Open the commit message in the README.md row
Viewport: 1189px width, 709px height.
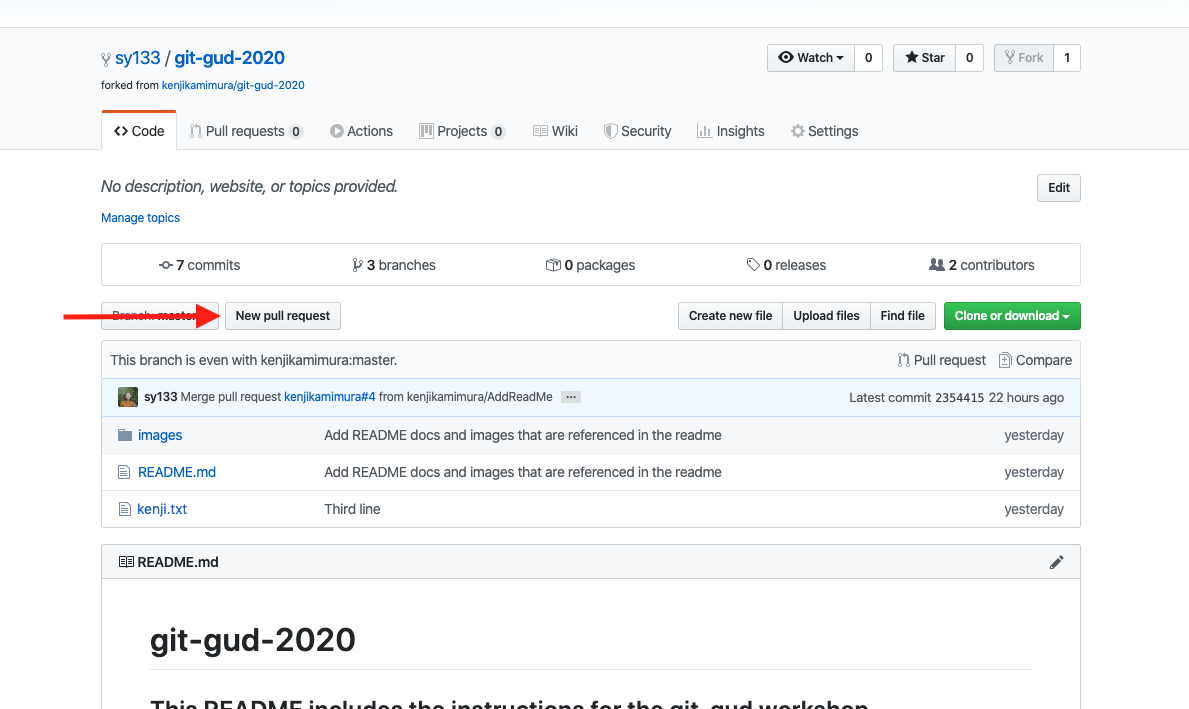pyautogui.click(x=522, y=472)
